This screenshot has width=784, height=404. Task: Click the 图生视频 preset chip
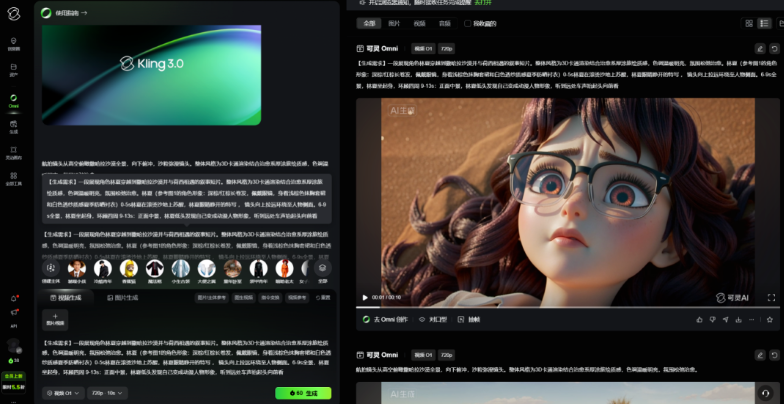point(244,298)
